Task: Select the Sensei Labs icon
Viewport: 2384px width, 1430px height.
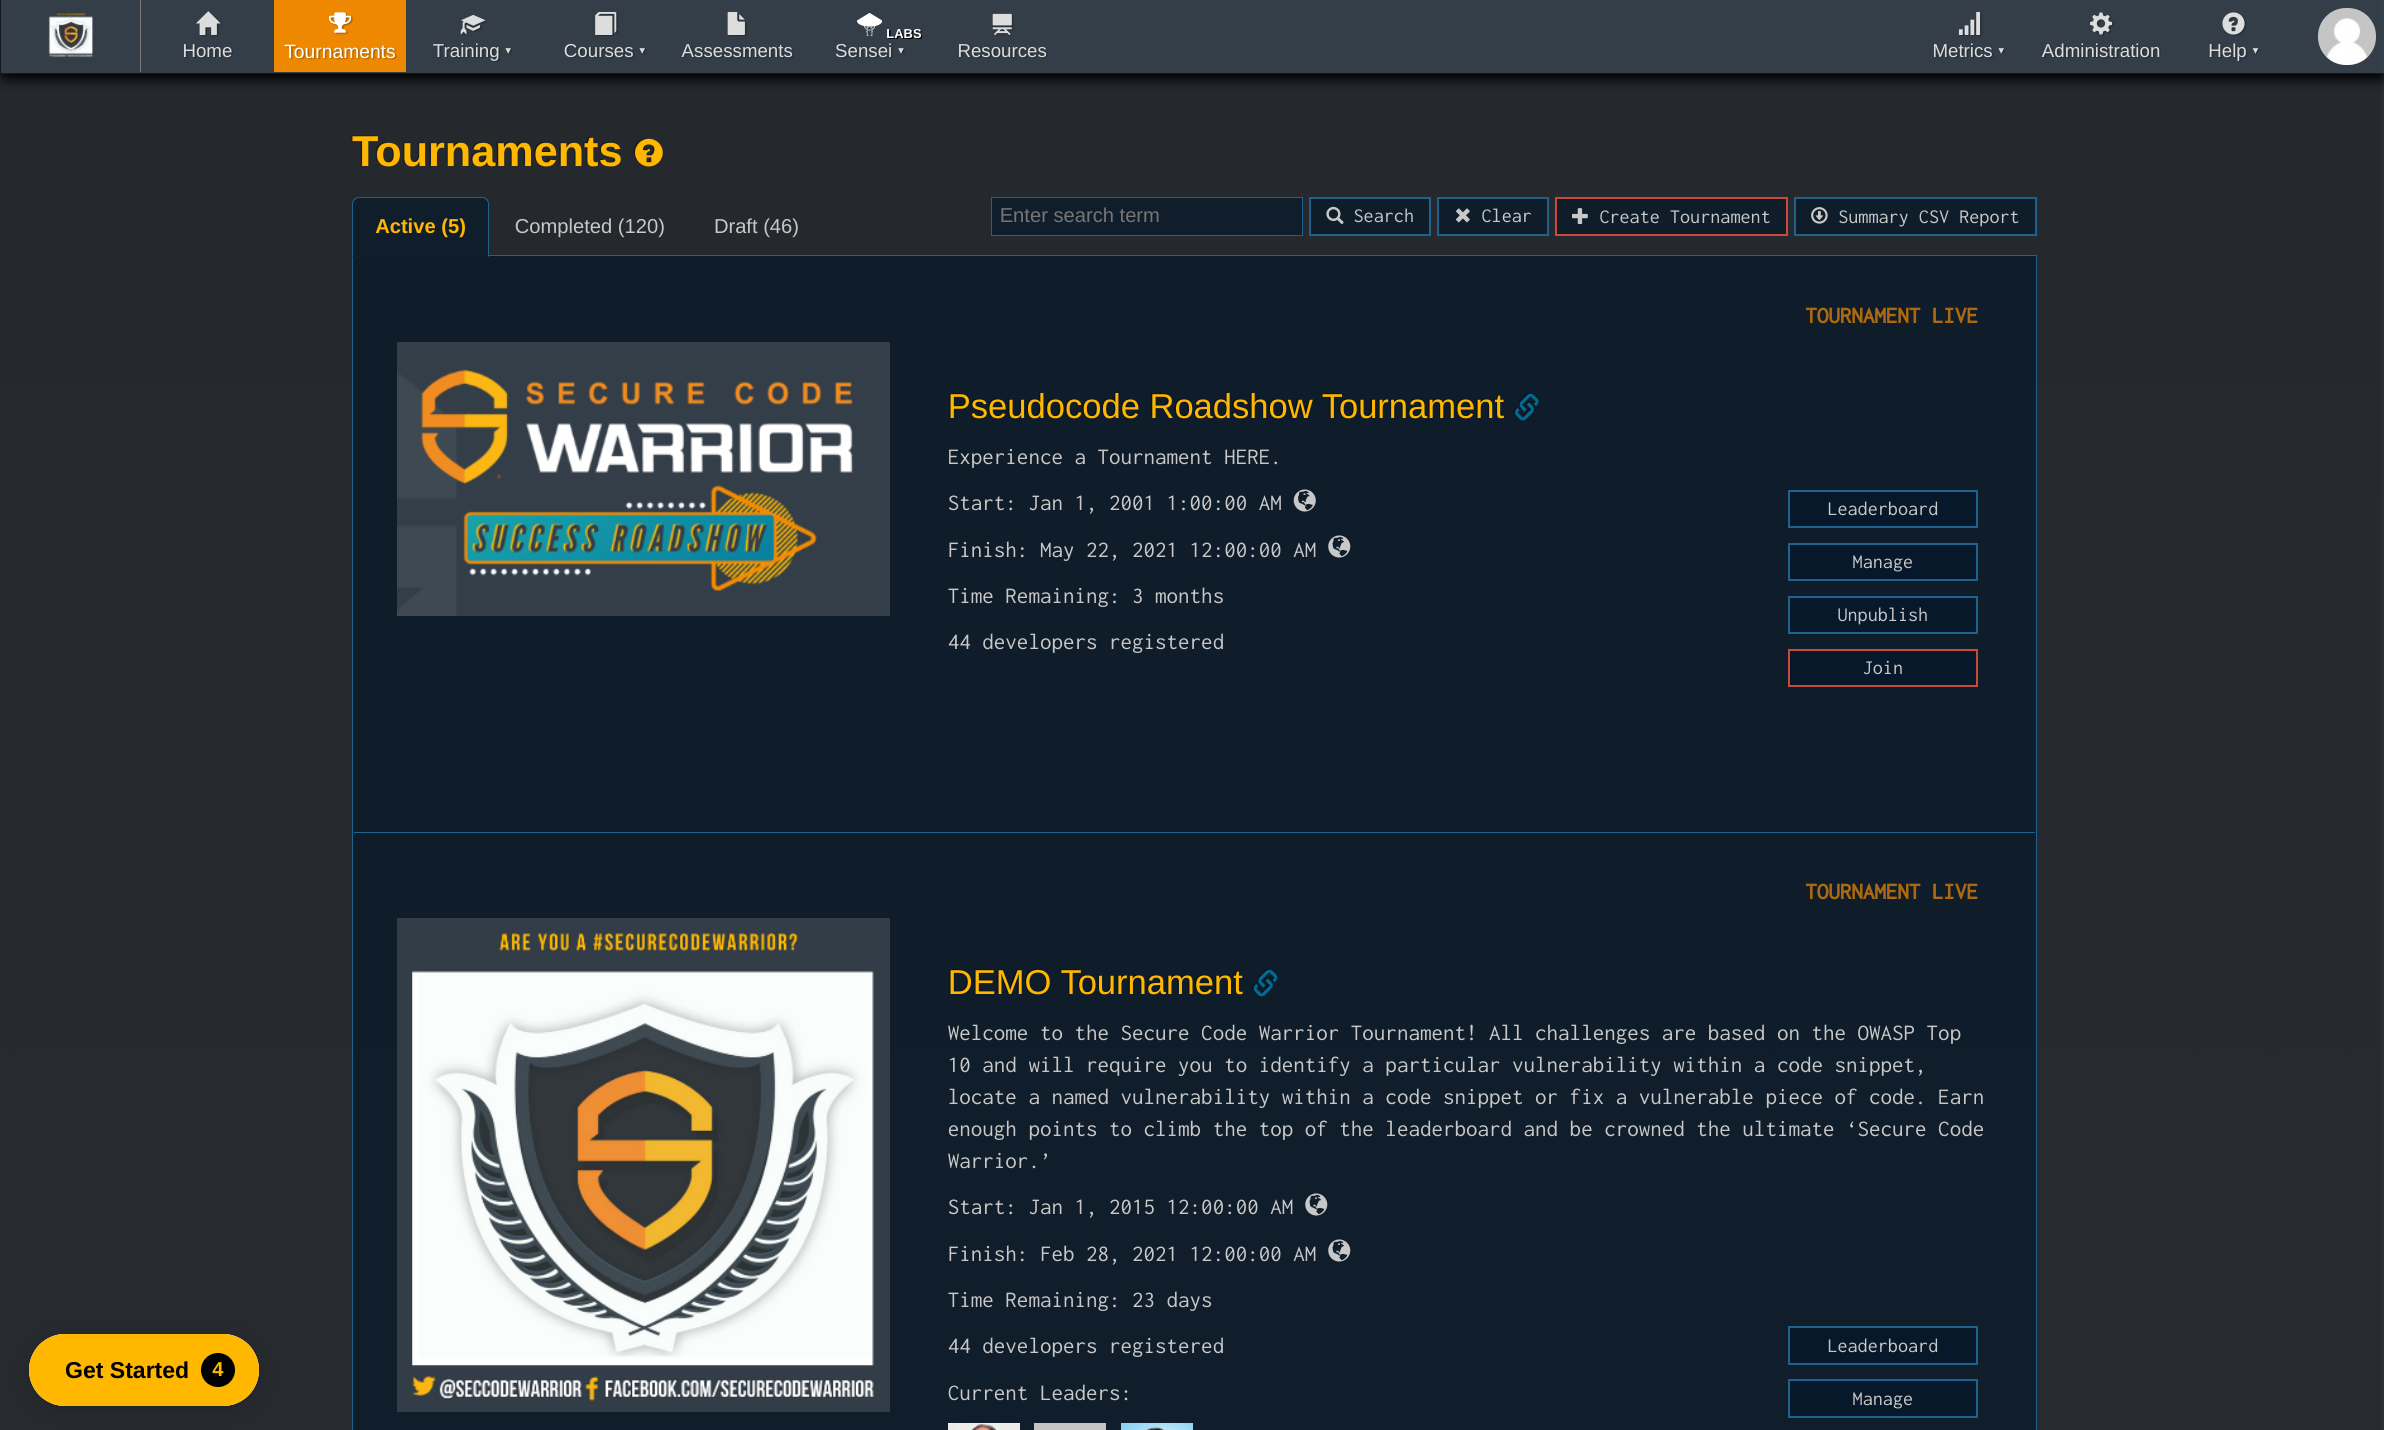Action: tap(868, 24)
